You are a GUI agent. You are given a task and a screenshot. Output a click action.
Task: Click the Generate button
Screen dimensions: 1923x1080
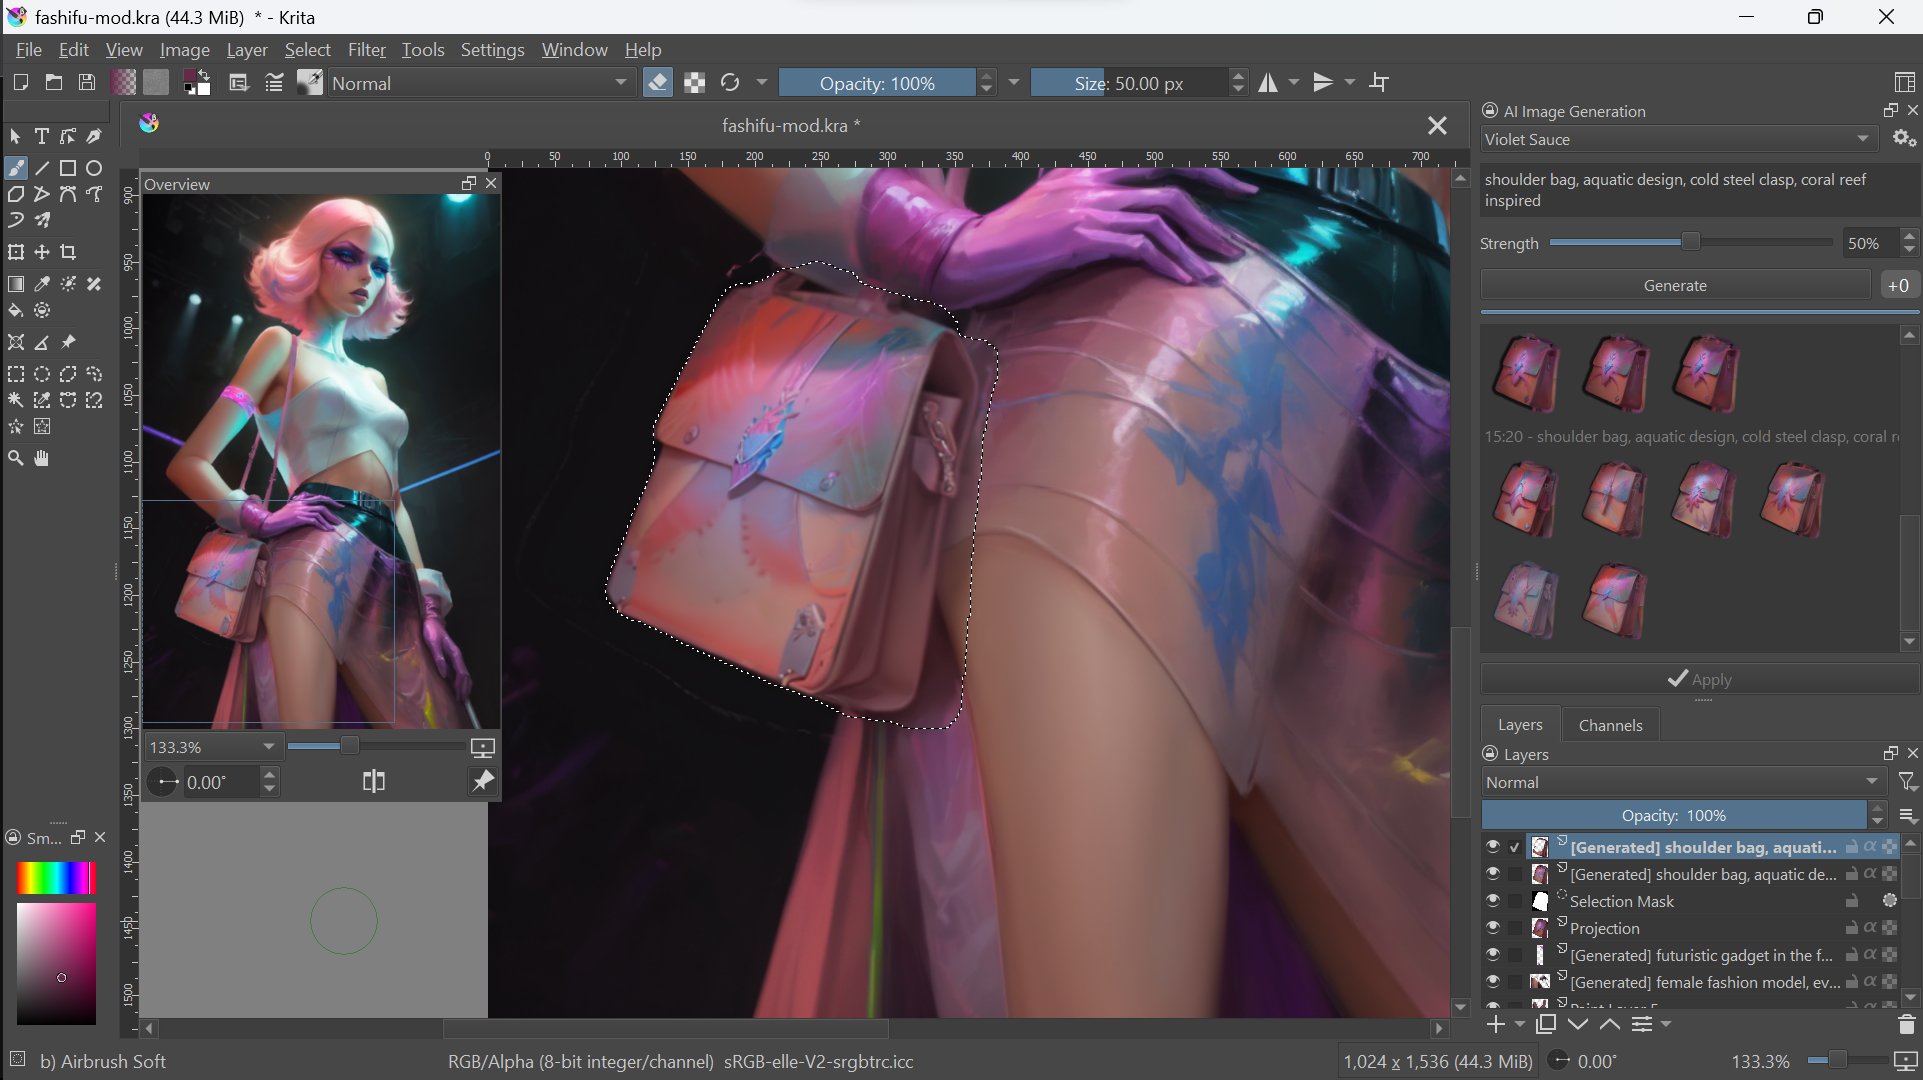[1675, 286]
